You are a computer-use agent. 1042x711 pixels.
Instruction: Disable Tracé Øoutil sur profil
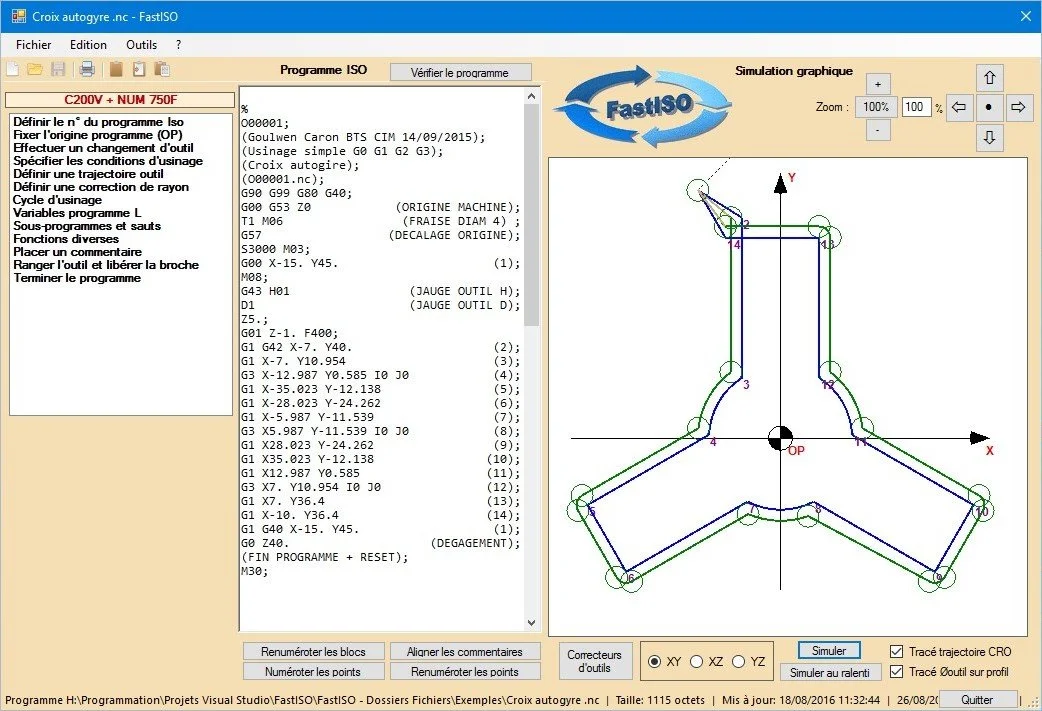[897, 672]
